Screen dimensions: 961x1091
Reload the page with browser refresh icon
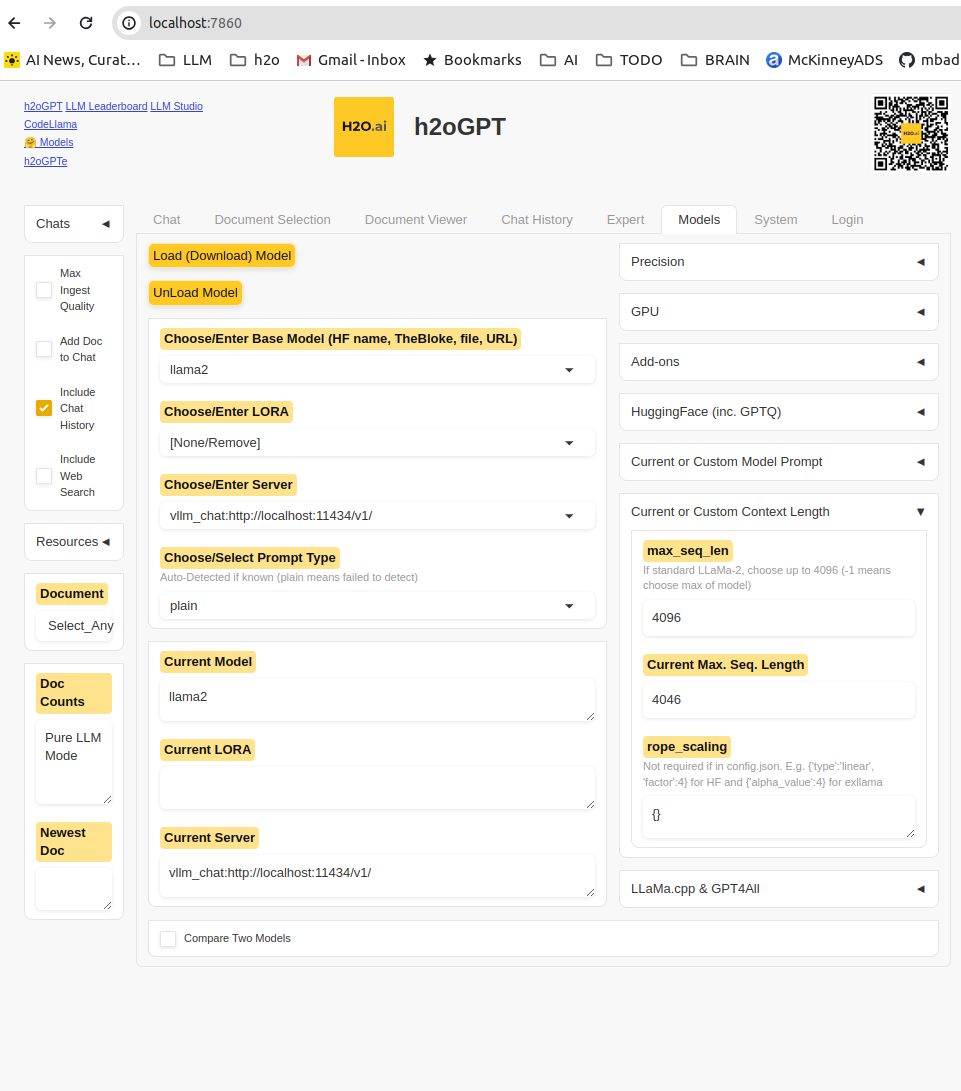point(86,22)
